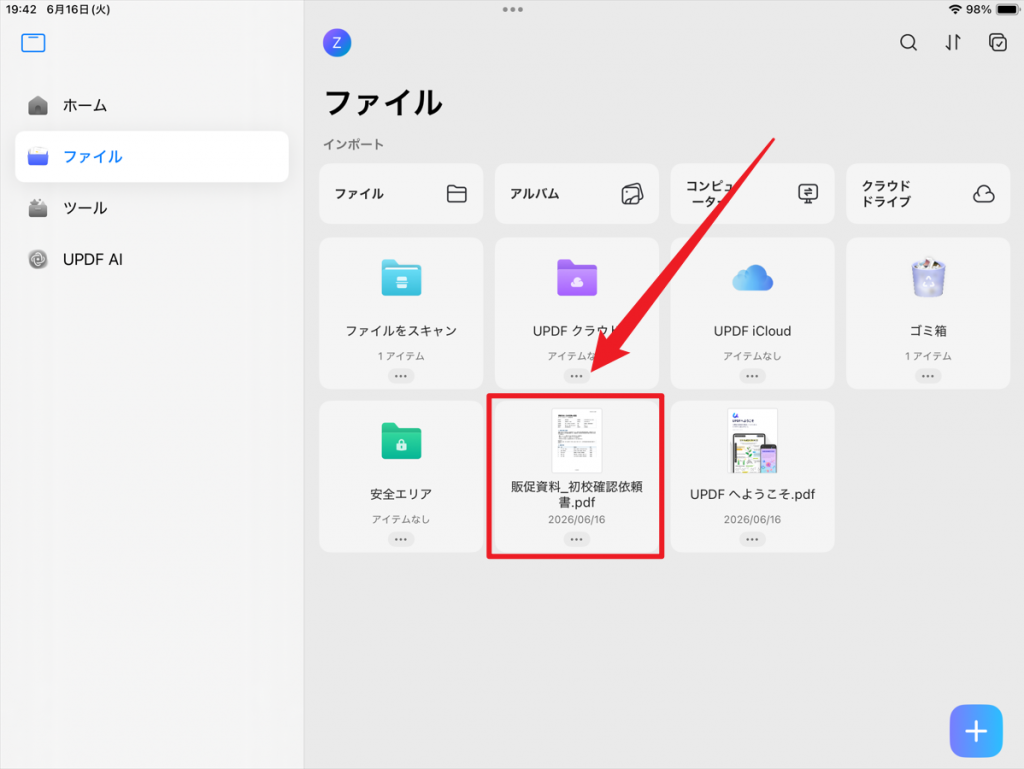1024x769 pixels.
Task: Click the 2026/06/16 date under 販促資料
Action: 577,520
